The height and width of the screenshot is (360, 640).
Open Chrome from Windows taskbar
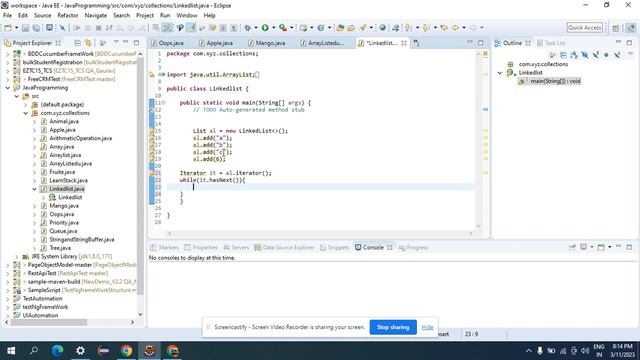127,351
